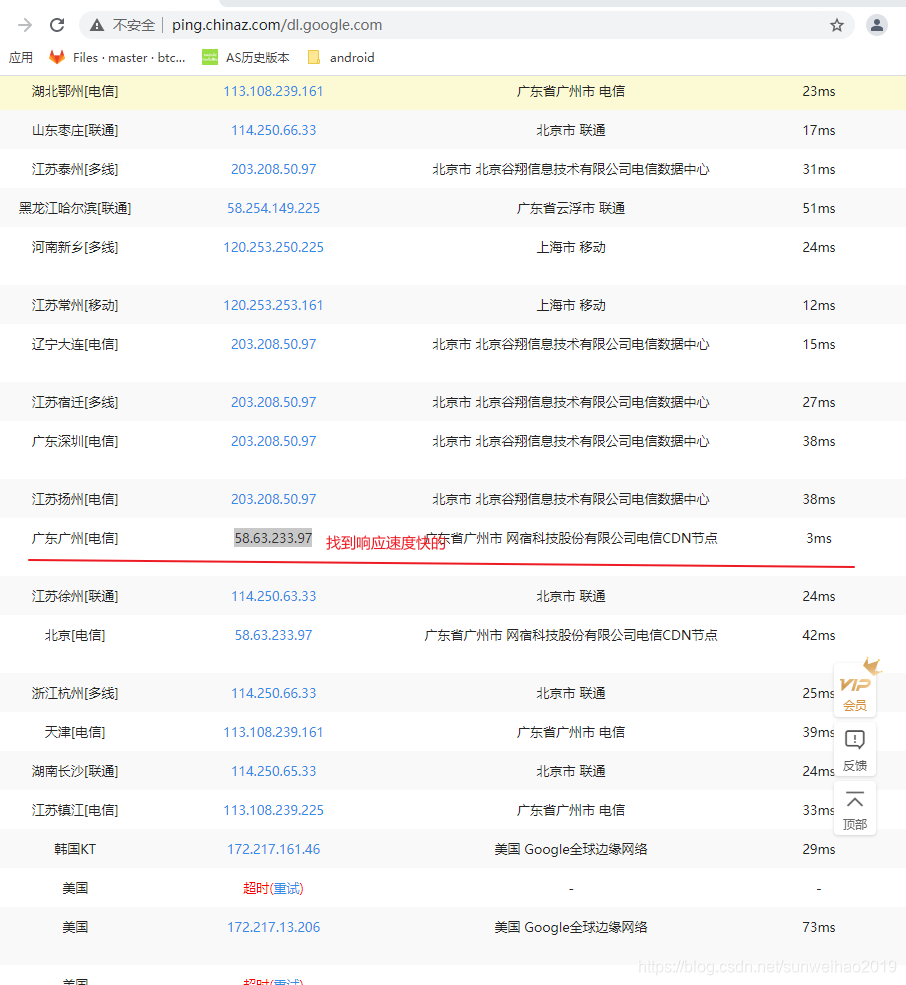Click 广东省云浮市 联通 location cell
This screenshot has height=985, width=906.
point(570,209)
